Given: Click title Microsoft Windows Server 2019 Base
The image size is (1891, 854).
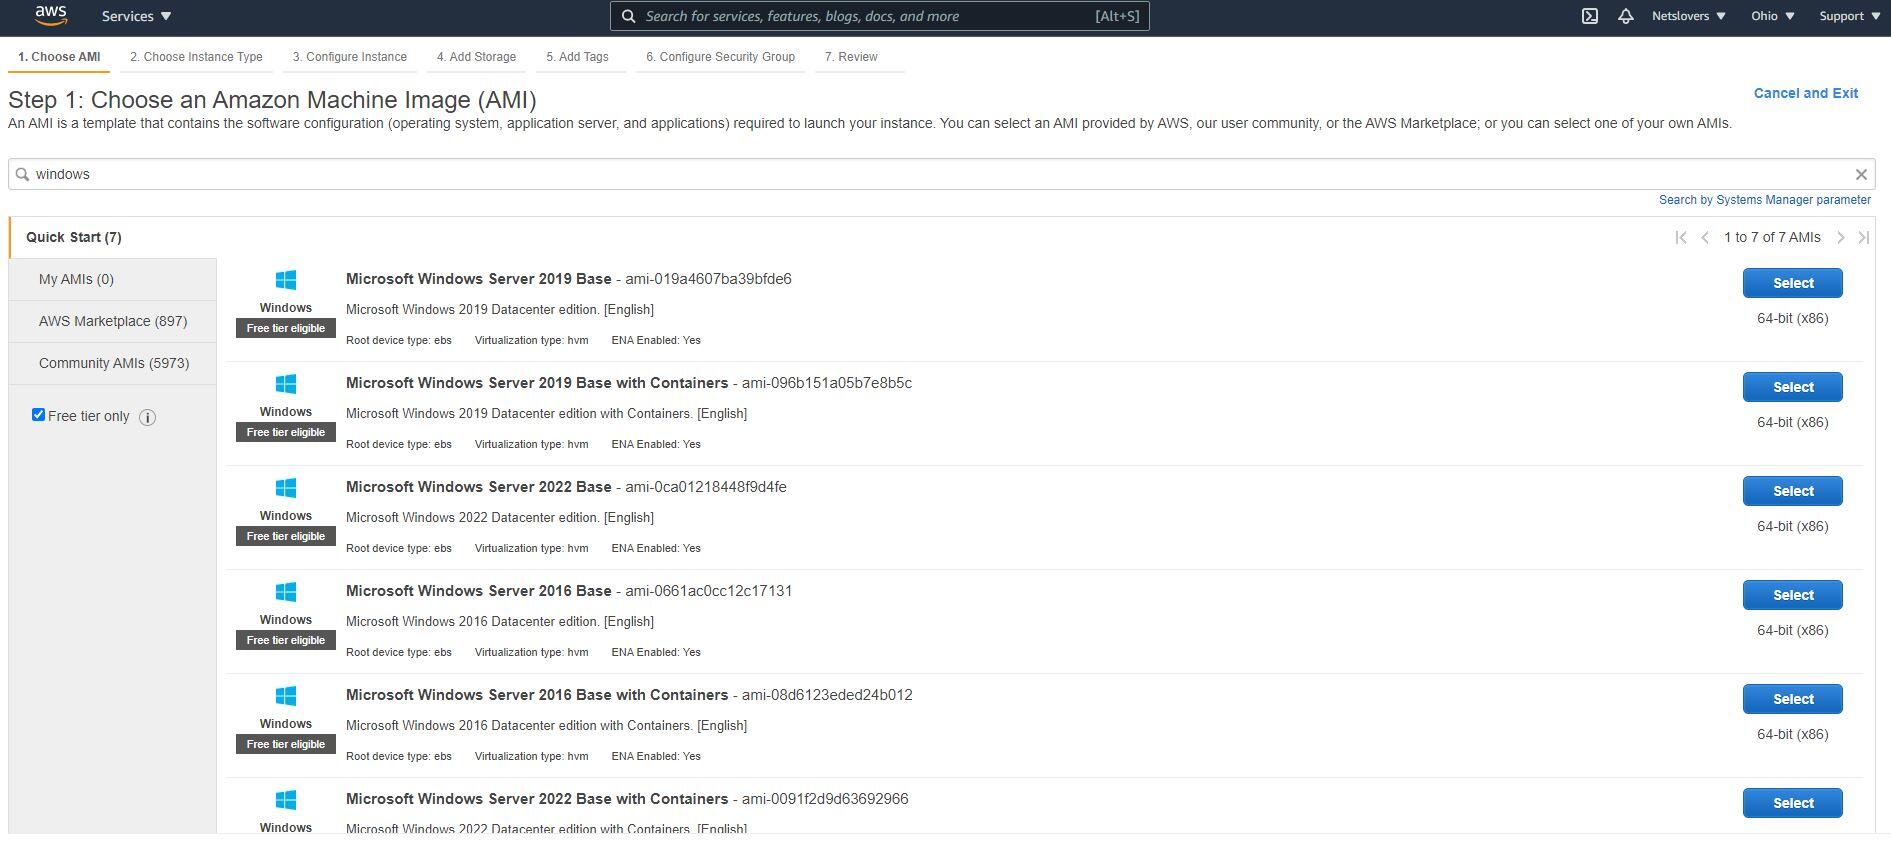Looking at the screenshot, I should 478,279.
